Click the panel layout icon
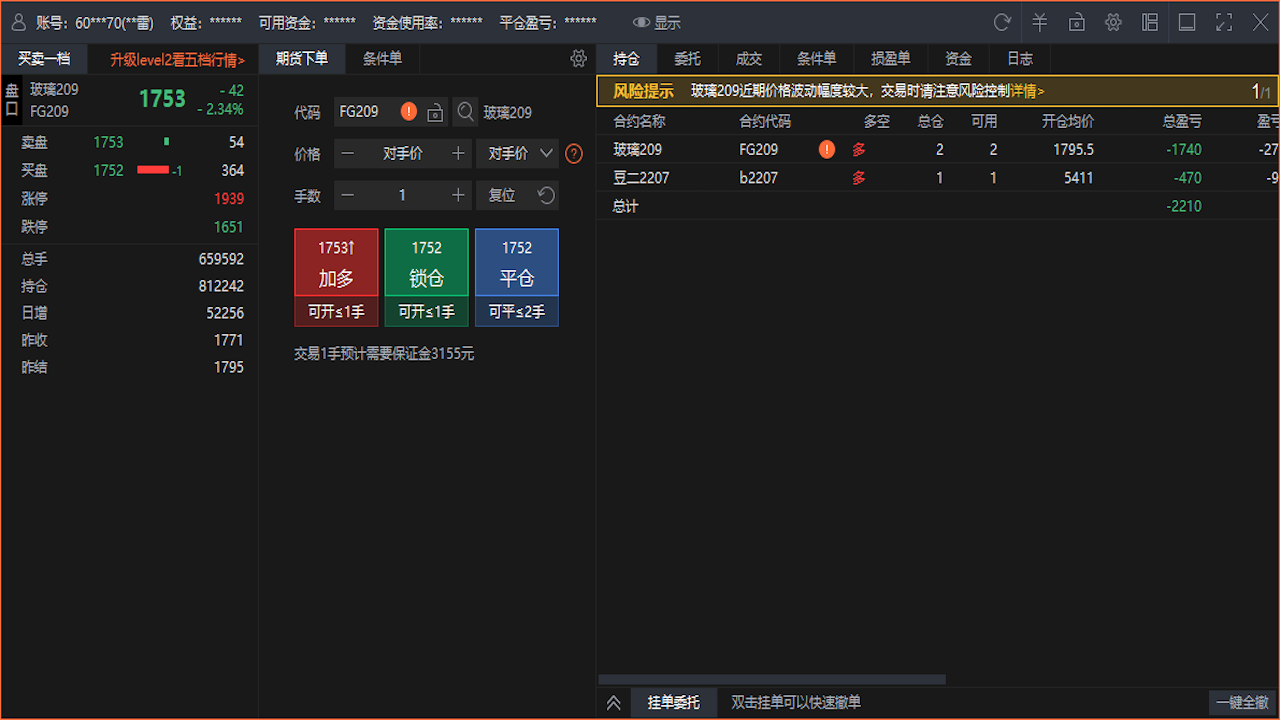The width and height of the screenshot is (1280, 720). (1150, 22)
